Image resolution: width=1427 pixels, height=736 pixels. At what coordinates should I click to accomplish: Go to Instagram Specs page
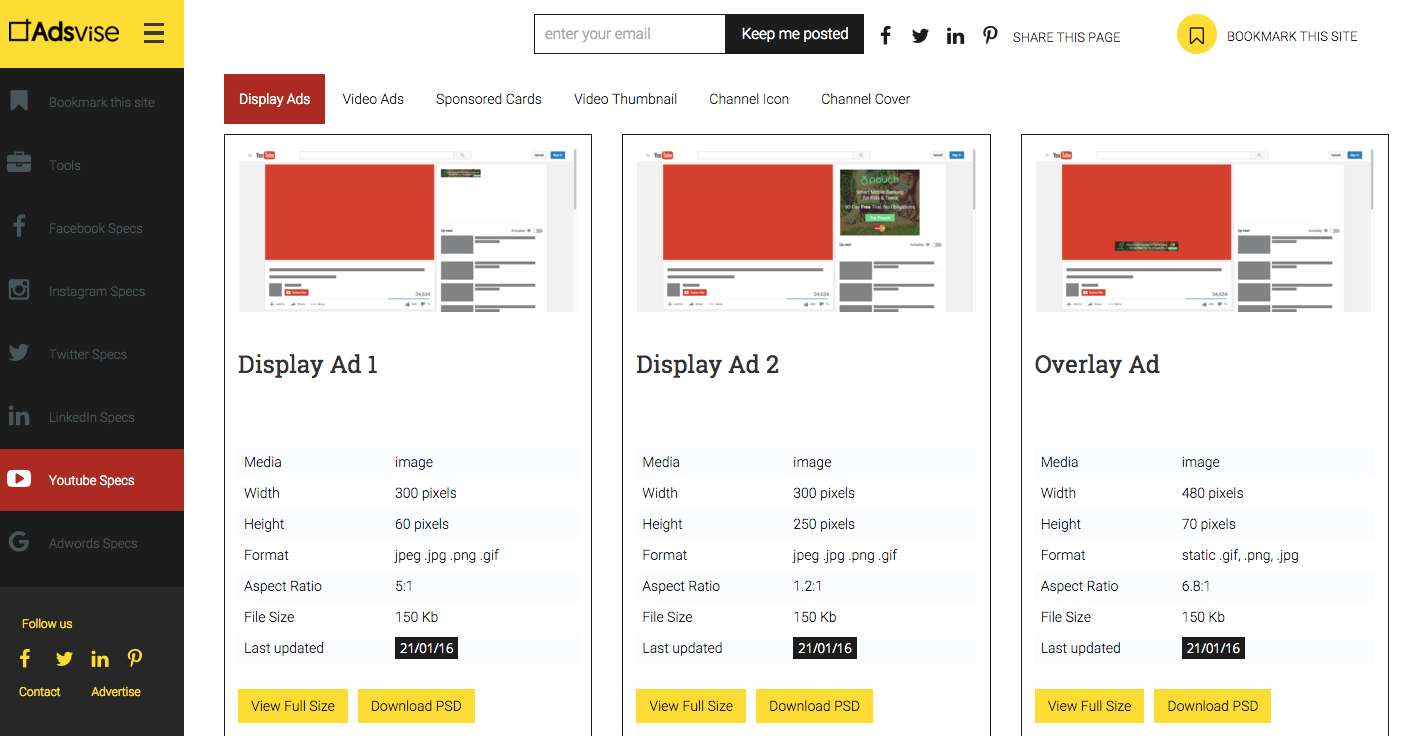click(x=92, y=291)
